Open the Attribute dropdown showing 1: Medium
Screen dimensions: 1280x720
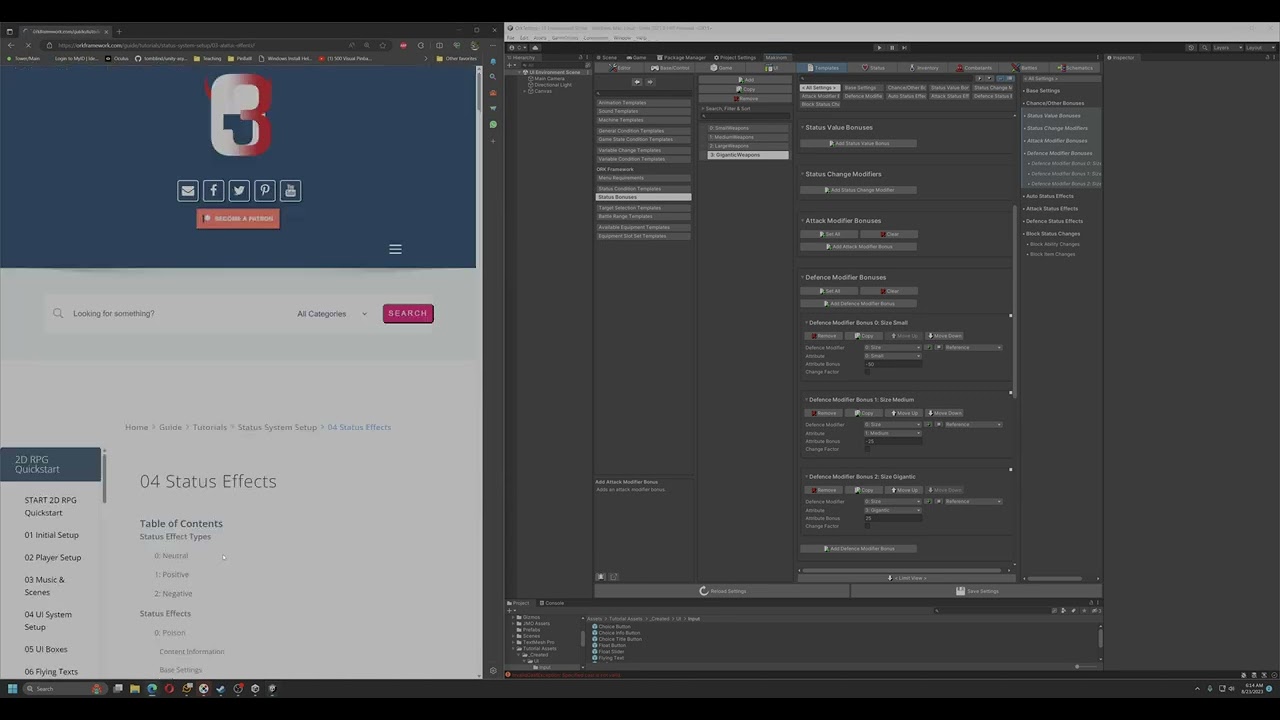[x=893, y=433]
